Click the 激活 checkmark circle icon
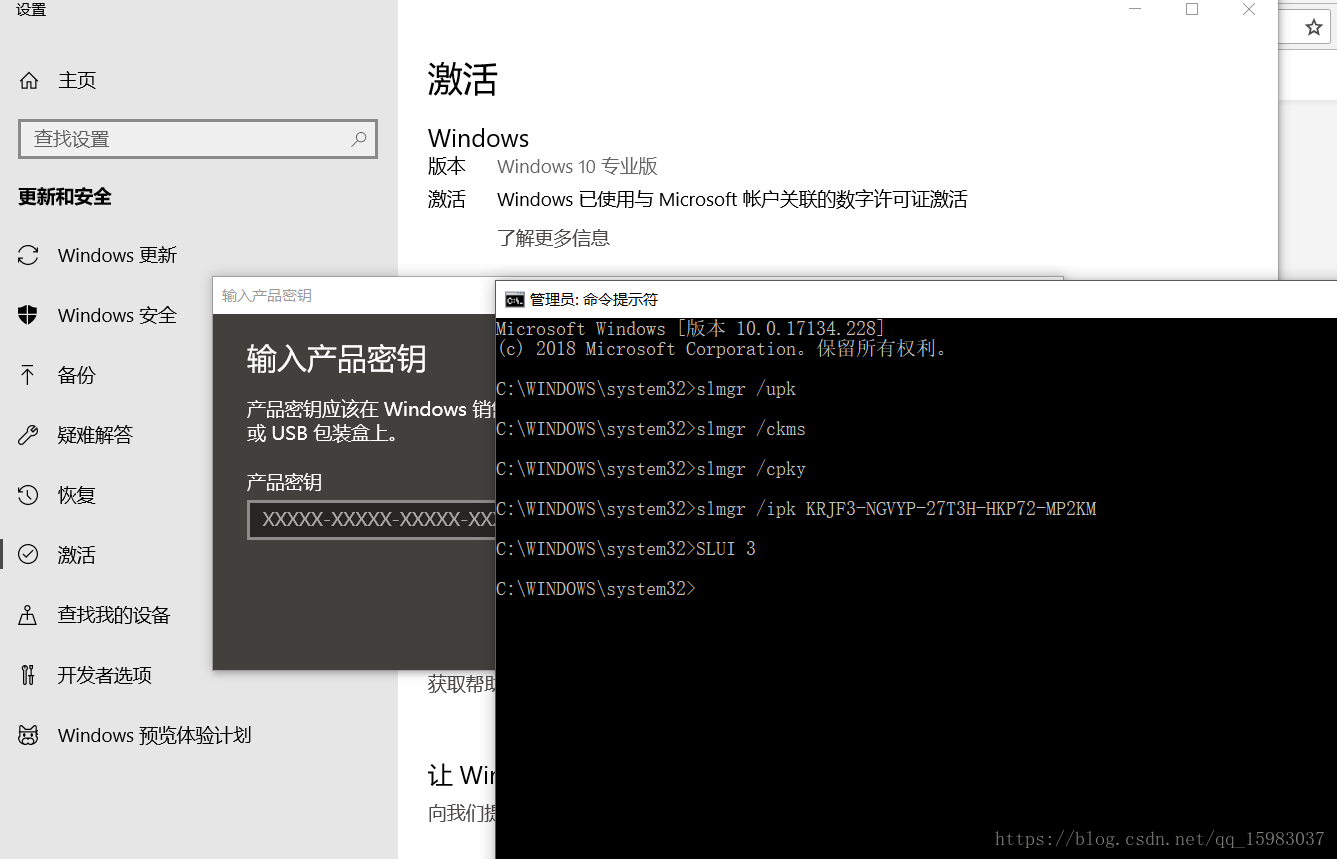 (28, 555)
